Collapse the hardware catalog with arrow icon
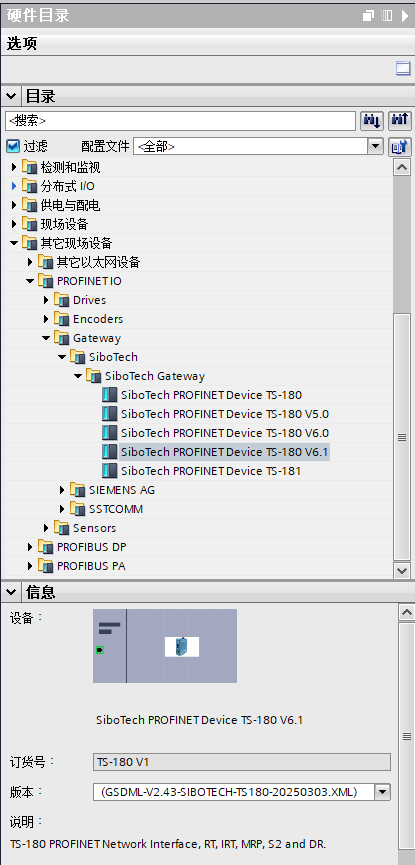 [x=405, y=15]
